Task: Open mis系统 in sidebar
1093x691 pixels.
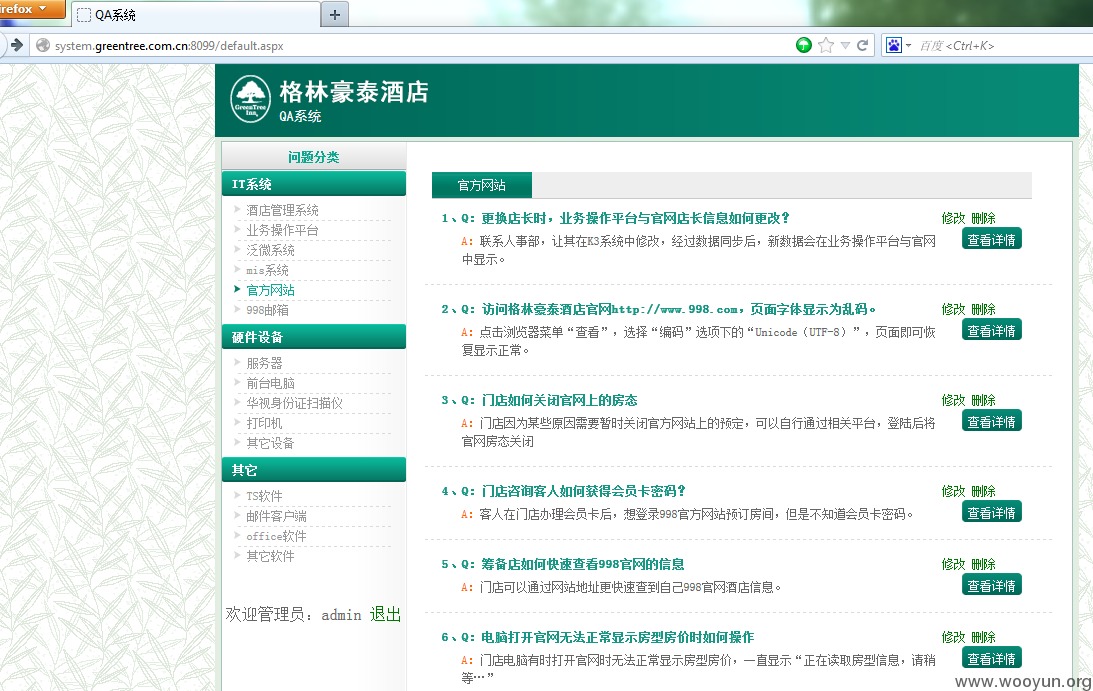Action: pos(267,270)
